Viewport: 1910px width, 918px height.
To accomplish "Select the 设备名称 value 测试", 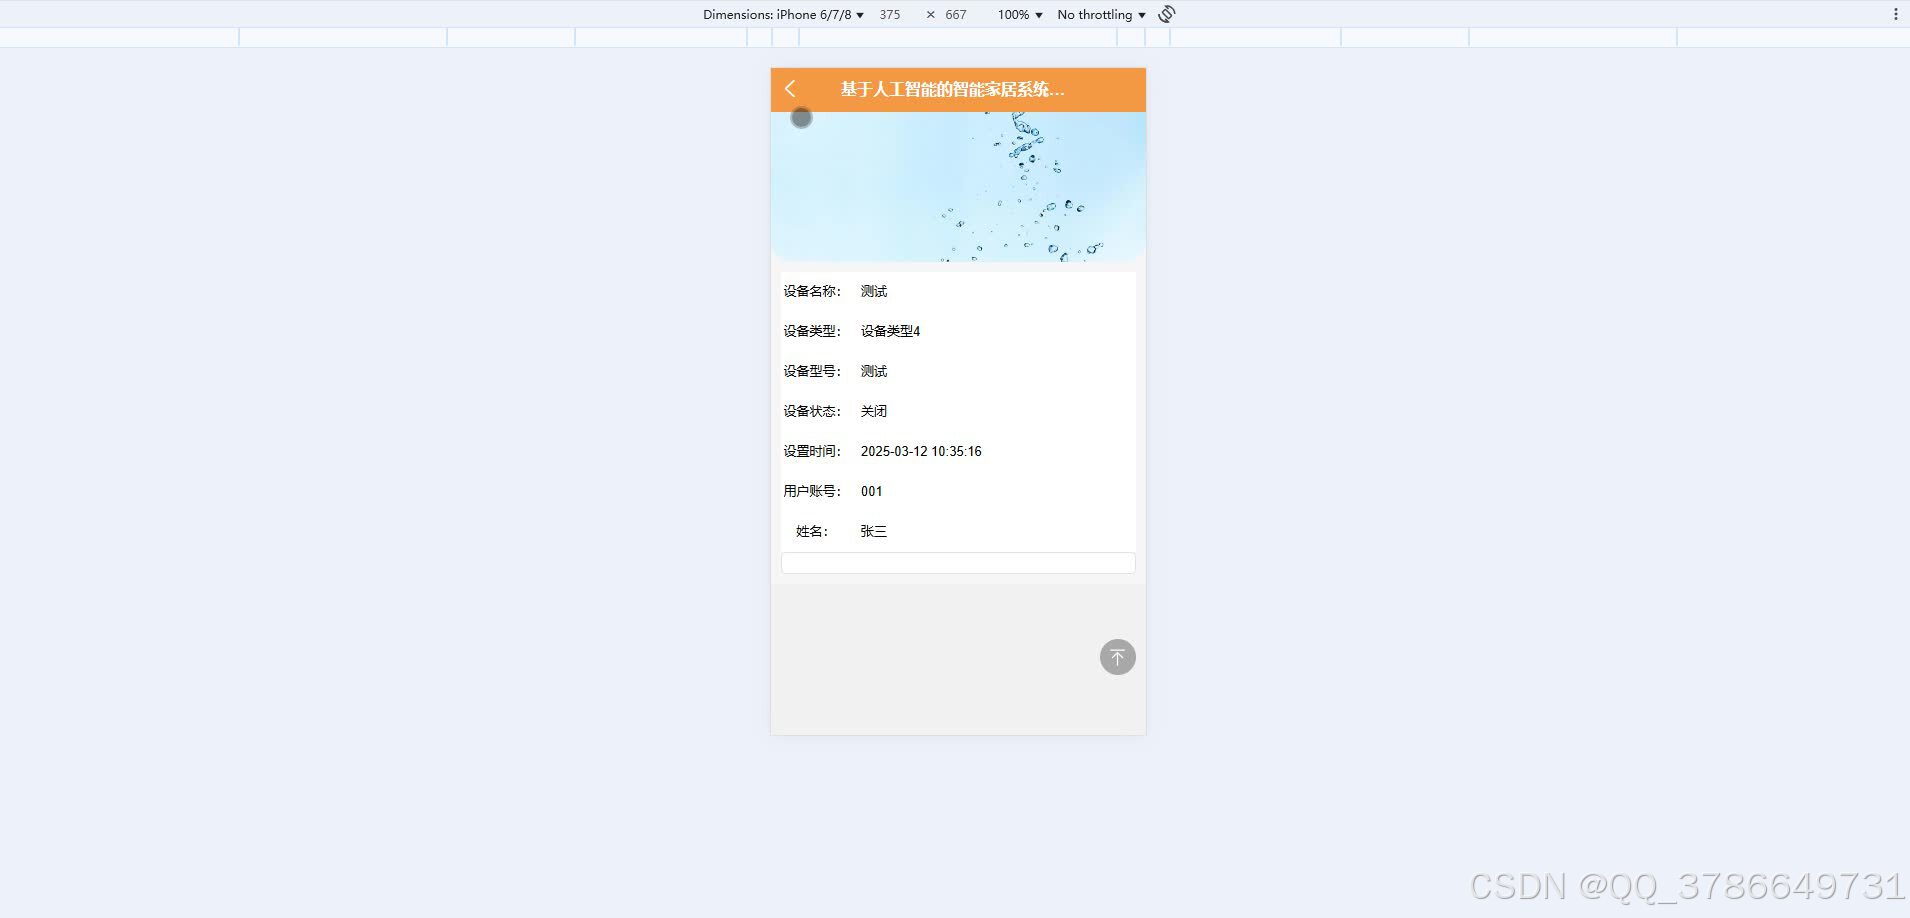I will click(x=872, y=291).
